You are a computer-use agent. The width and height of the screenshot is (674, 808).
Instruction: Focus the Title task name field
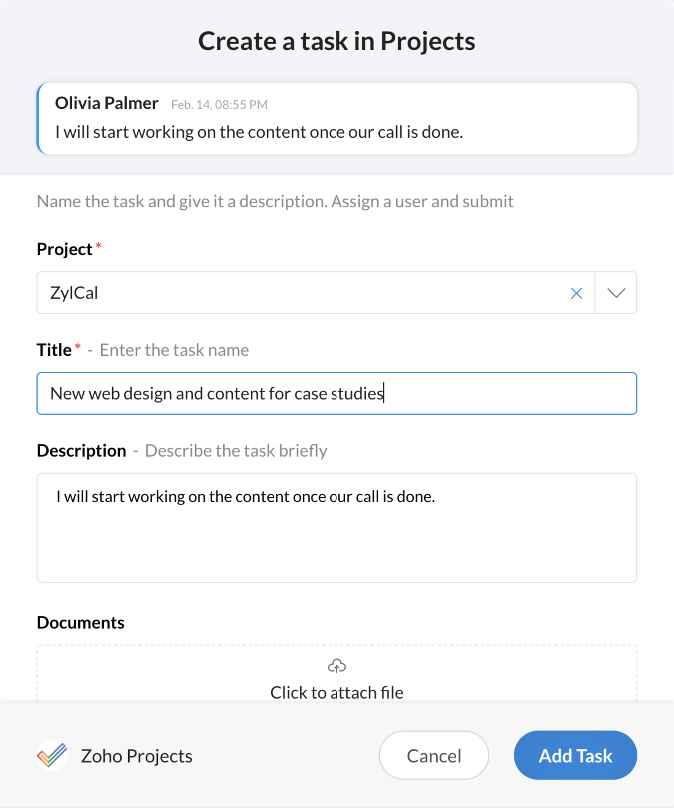tap(336, 394)
